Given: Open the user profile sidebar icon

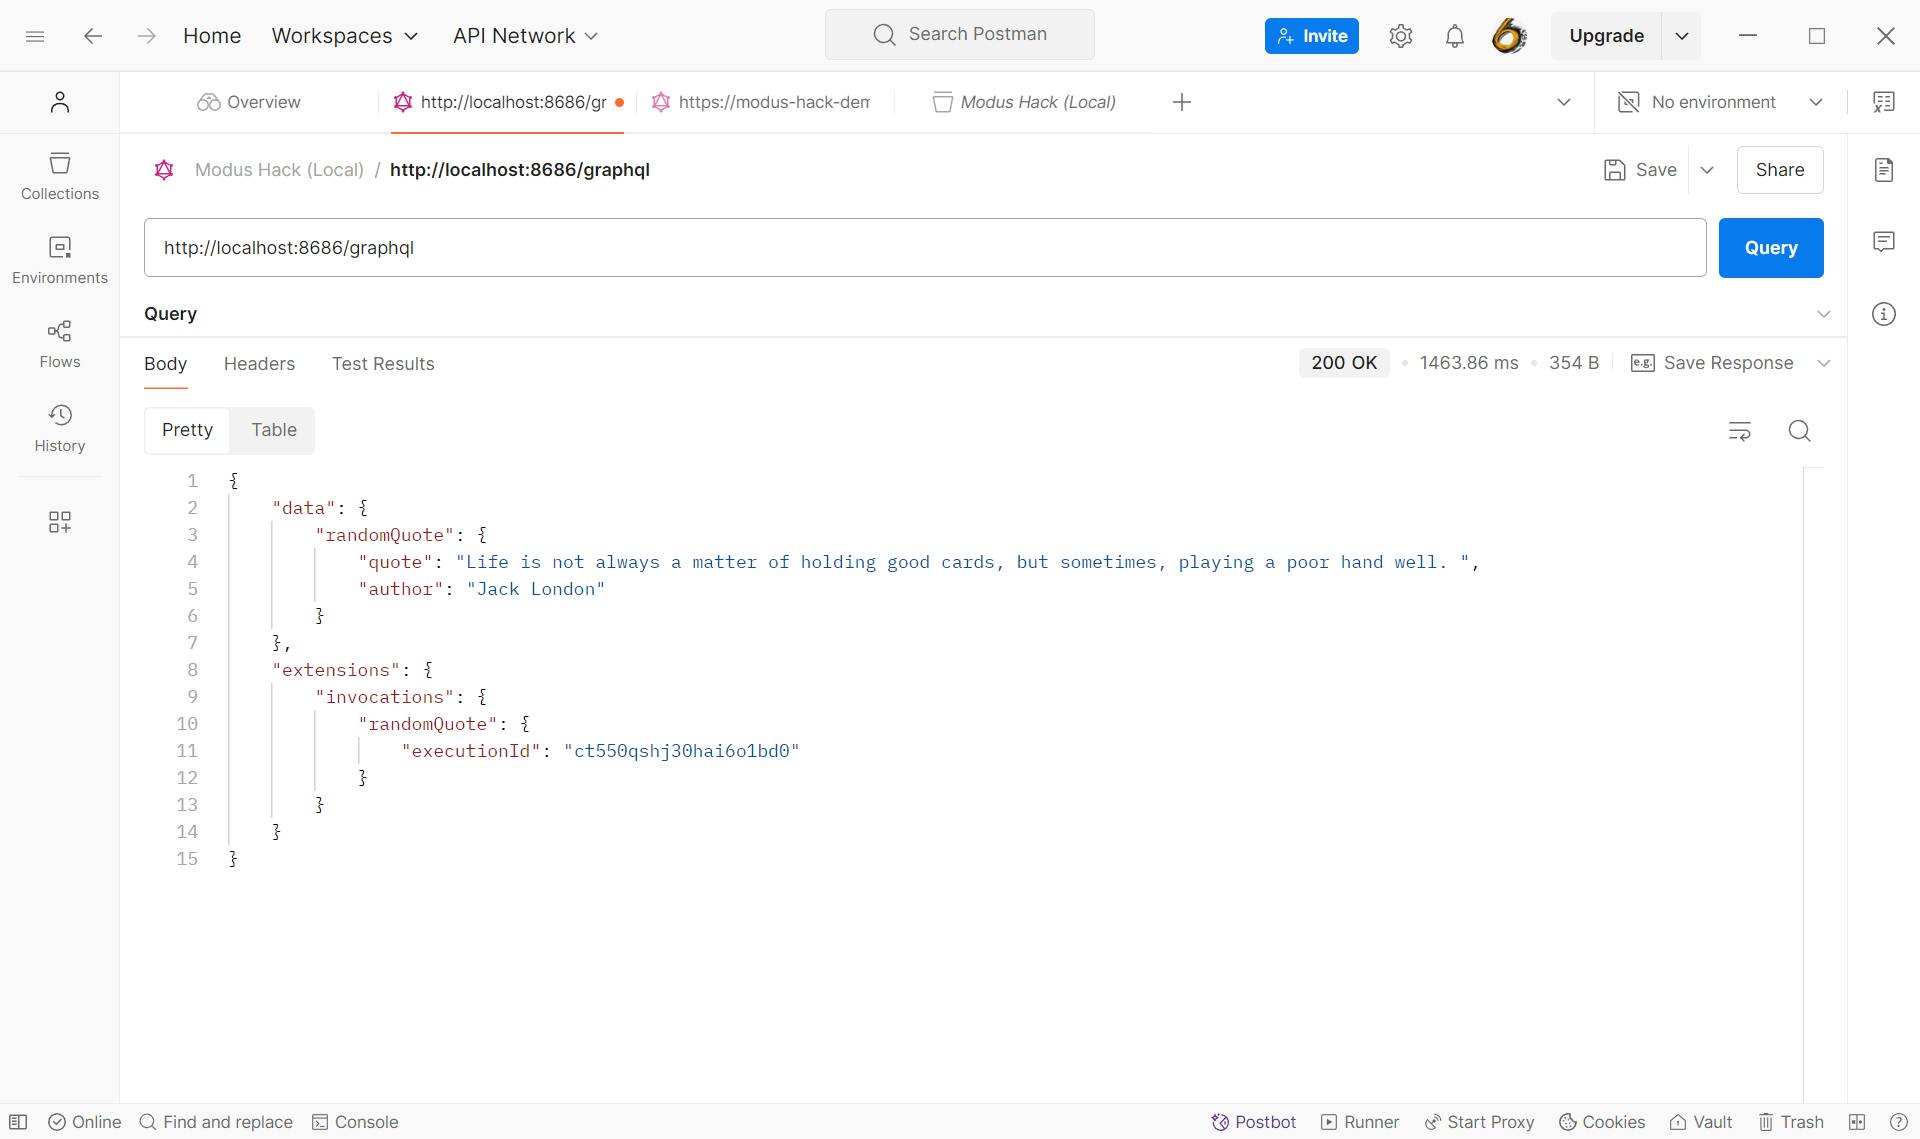Looking at the screenshot, I should [60, 102].
